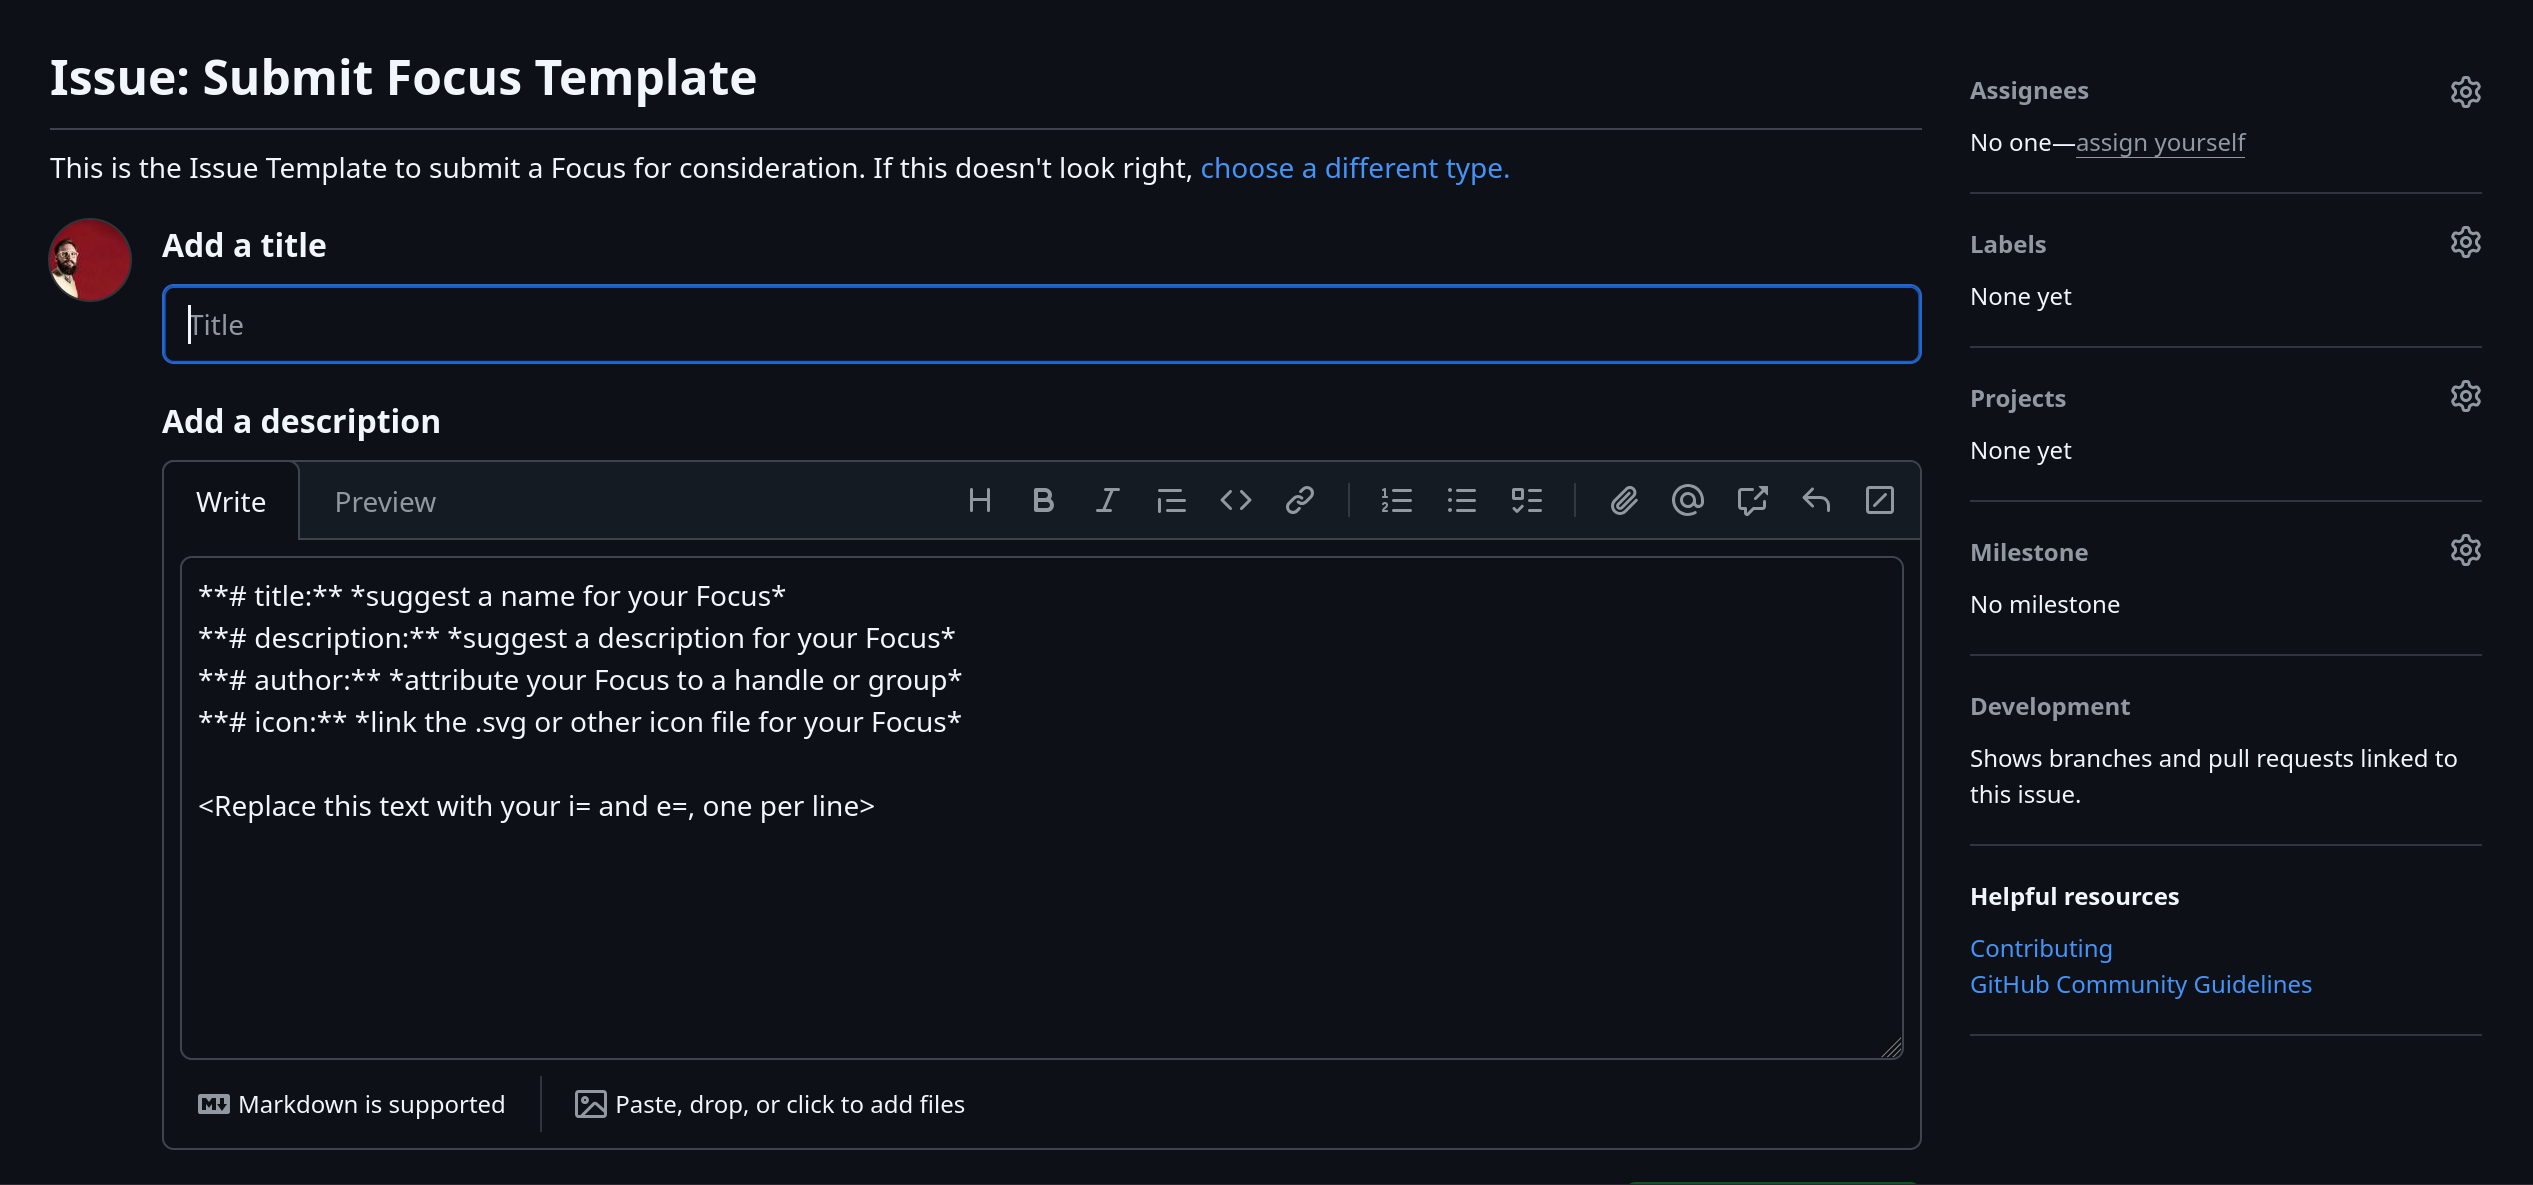Screen dimensions: 2533x1185
Task: Switch to the Write tab
Action: point(229,500)
